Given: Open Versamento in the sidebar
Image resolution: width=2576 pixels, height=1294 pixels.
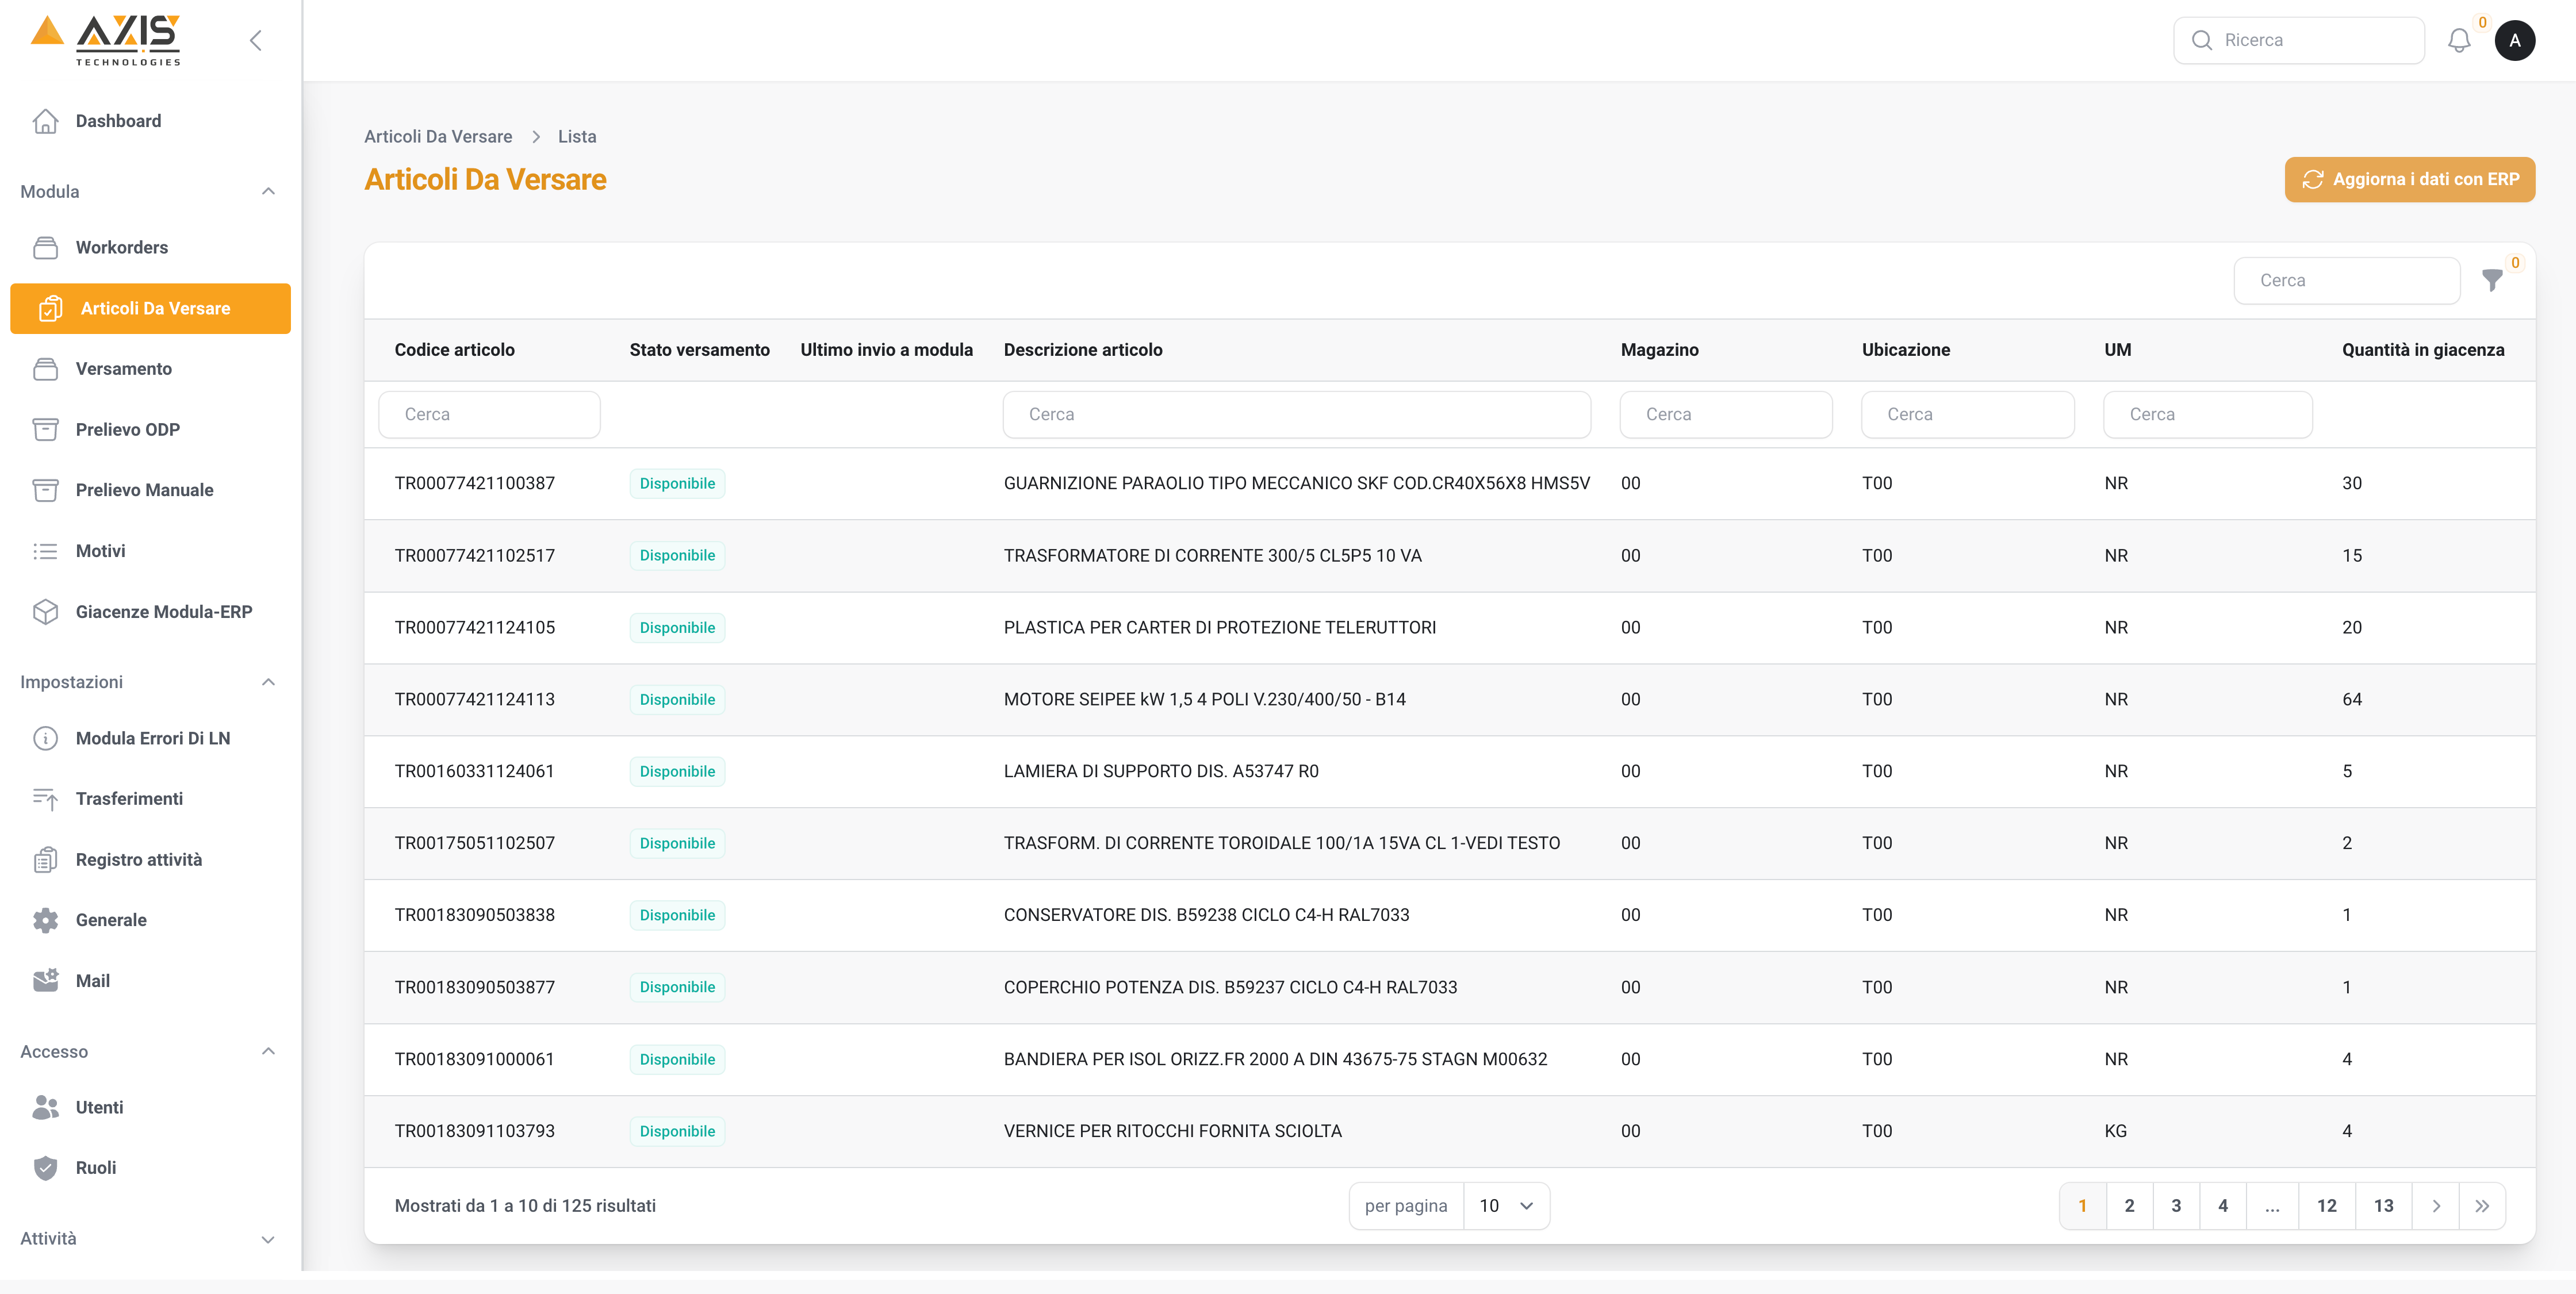Looking at the screenshot, I should (x=124, y=369).
